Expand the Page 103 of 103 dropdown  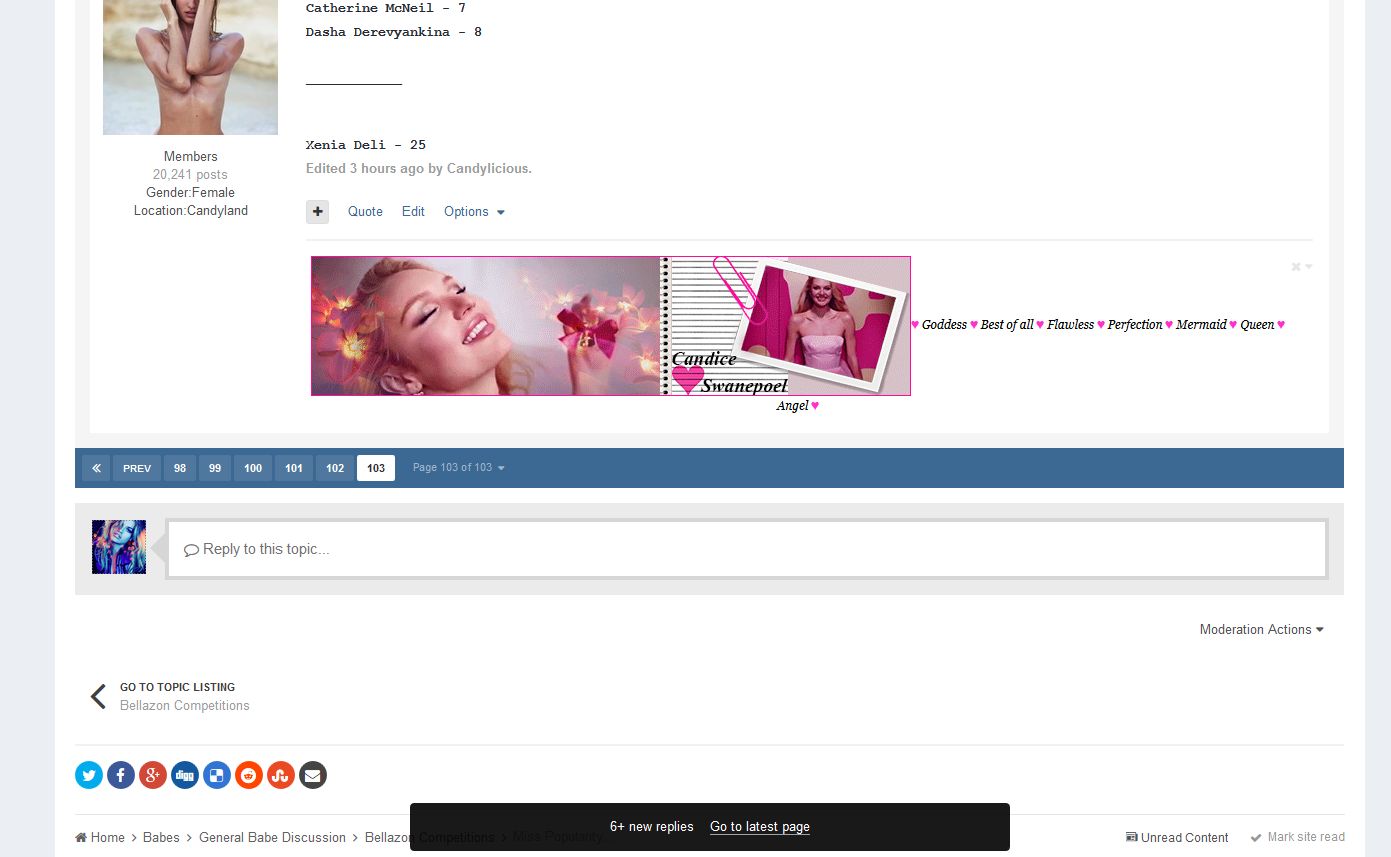pos(459,468)
